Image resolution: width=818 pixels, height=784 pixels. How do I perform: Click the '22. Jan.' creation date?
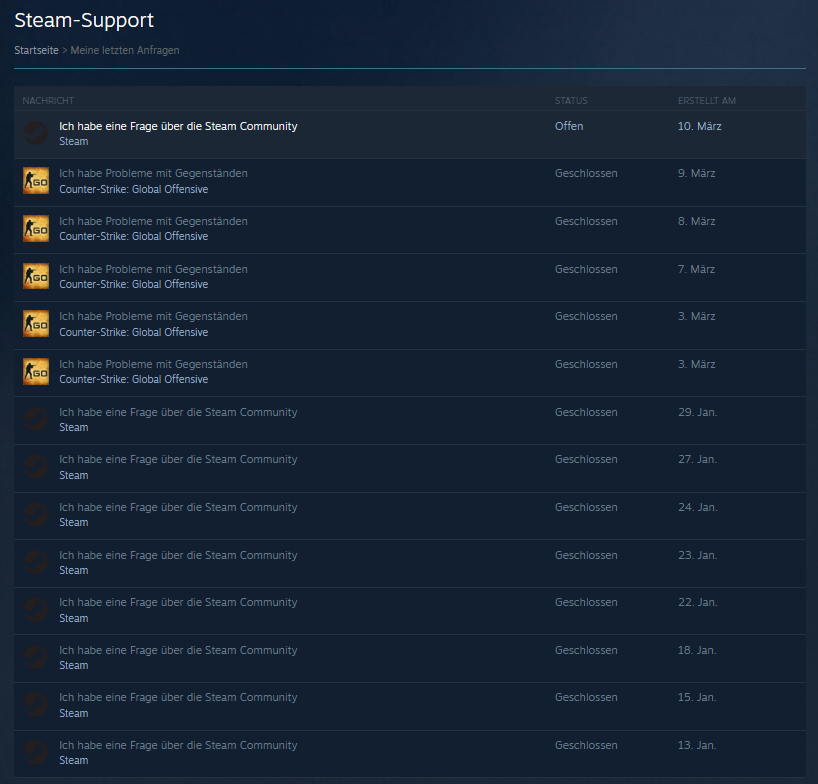[697, 602]
